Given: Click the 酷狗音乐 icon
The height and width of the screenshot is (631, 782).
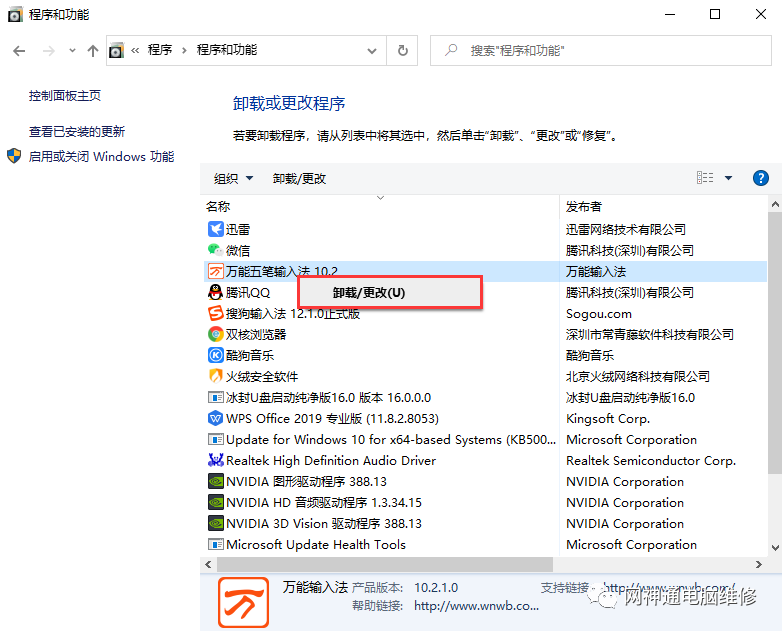Looking at the screenshot, I should (x=215, y=355).
